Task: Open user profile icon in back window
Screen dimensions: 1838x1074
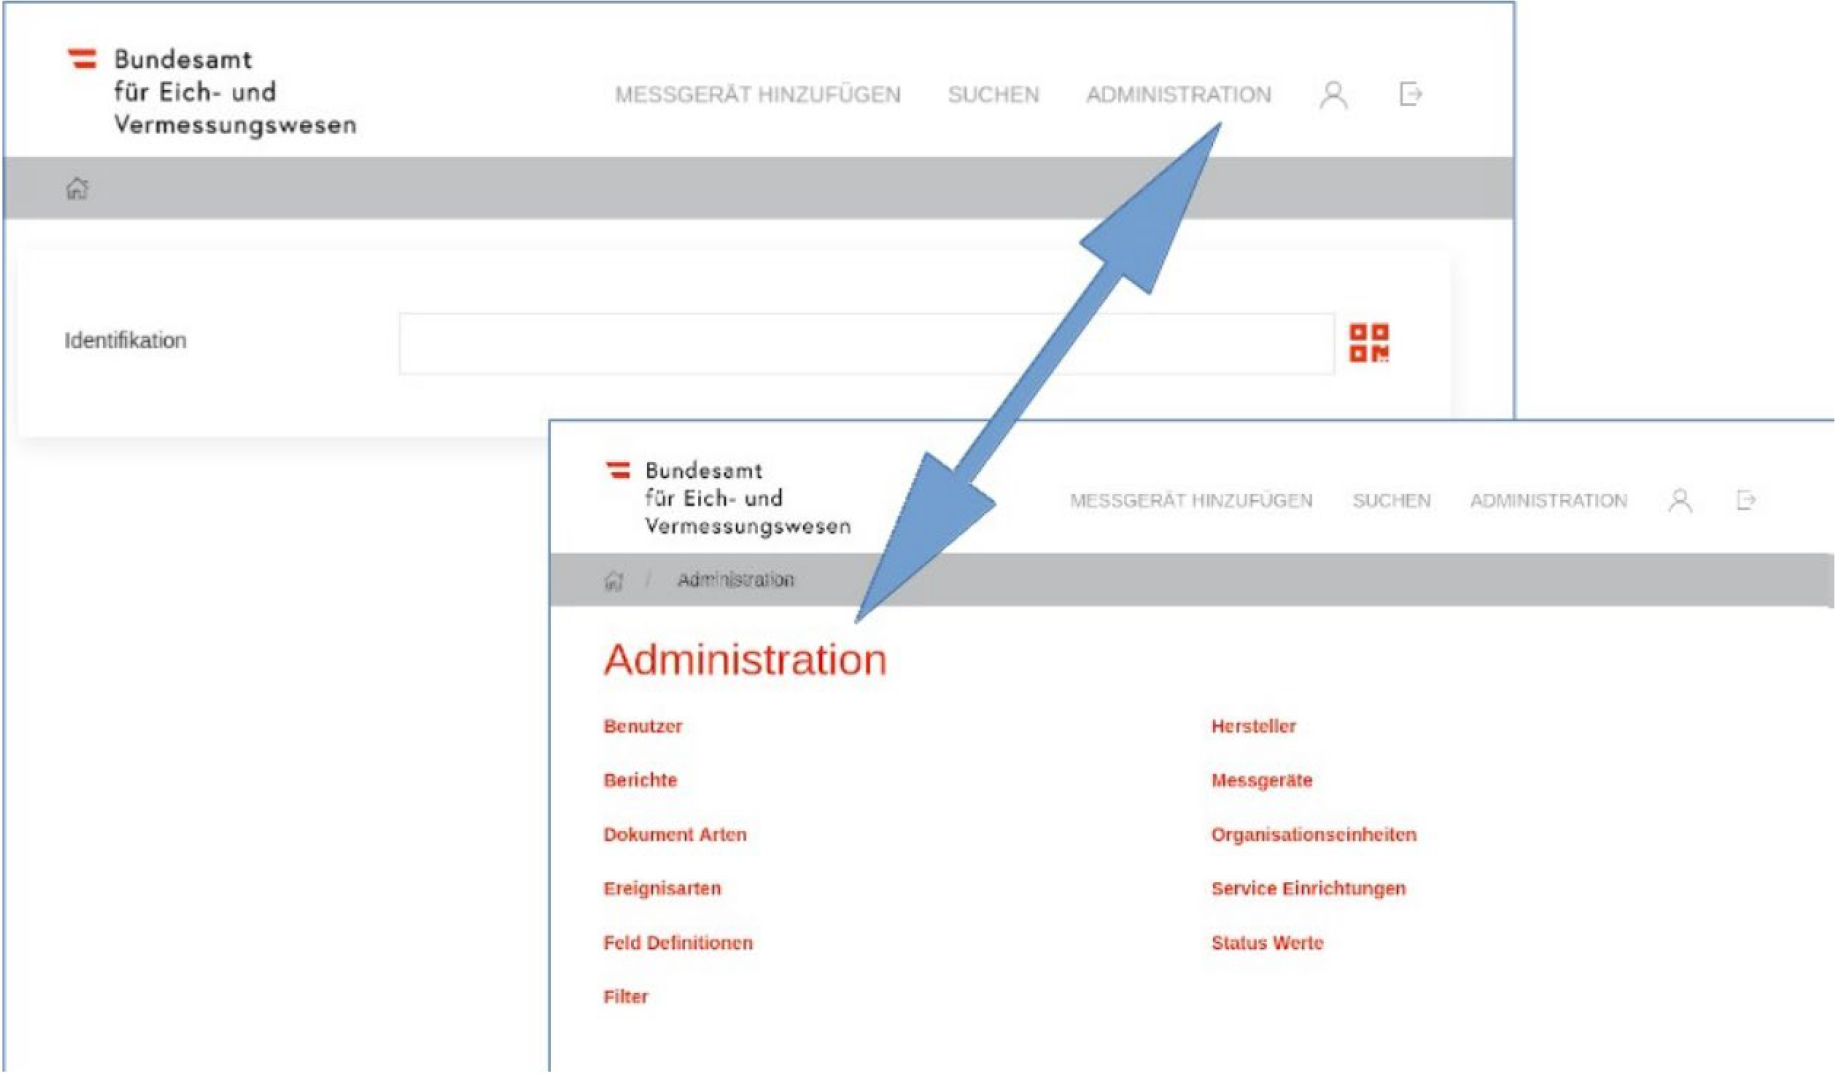Action: coord(1333,95)
